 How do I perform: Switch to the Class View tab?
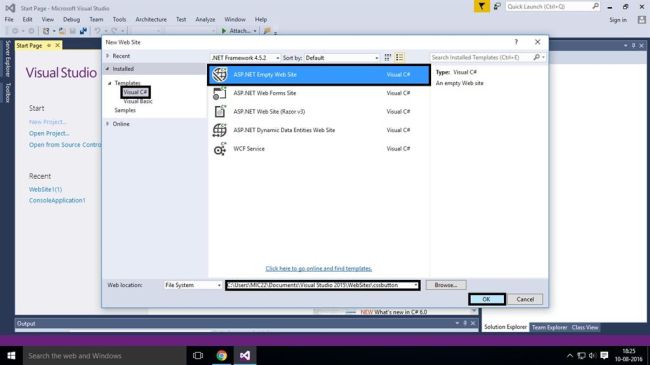tap(585, 327)
